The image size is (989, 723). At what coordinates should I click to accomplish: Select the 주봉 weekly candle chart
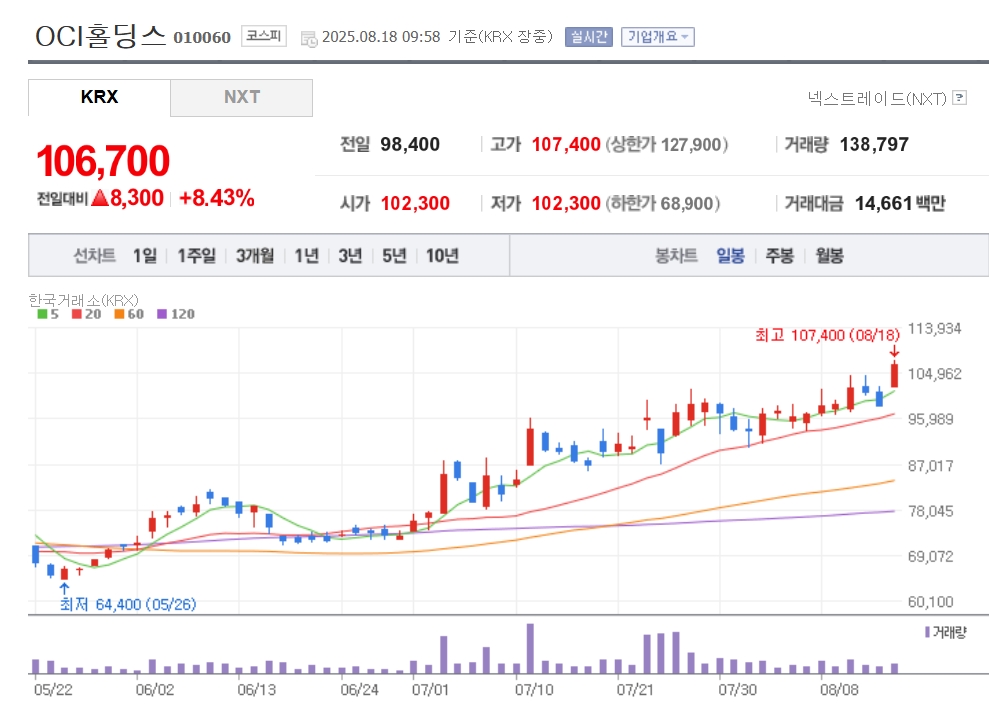tap(780, 256)
